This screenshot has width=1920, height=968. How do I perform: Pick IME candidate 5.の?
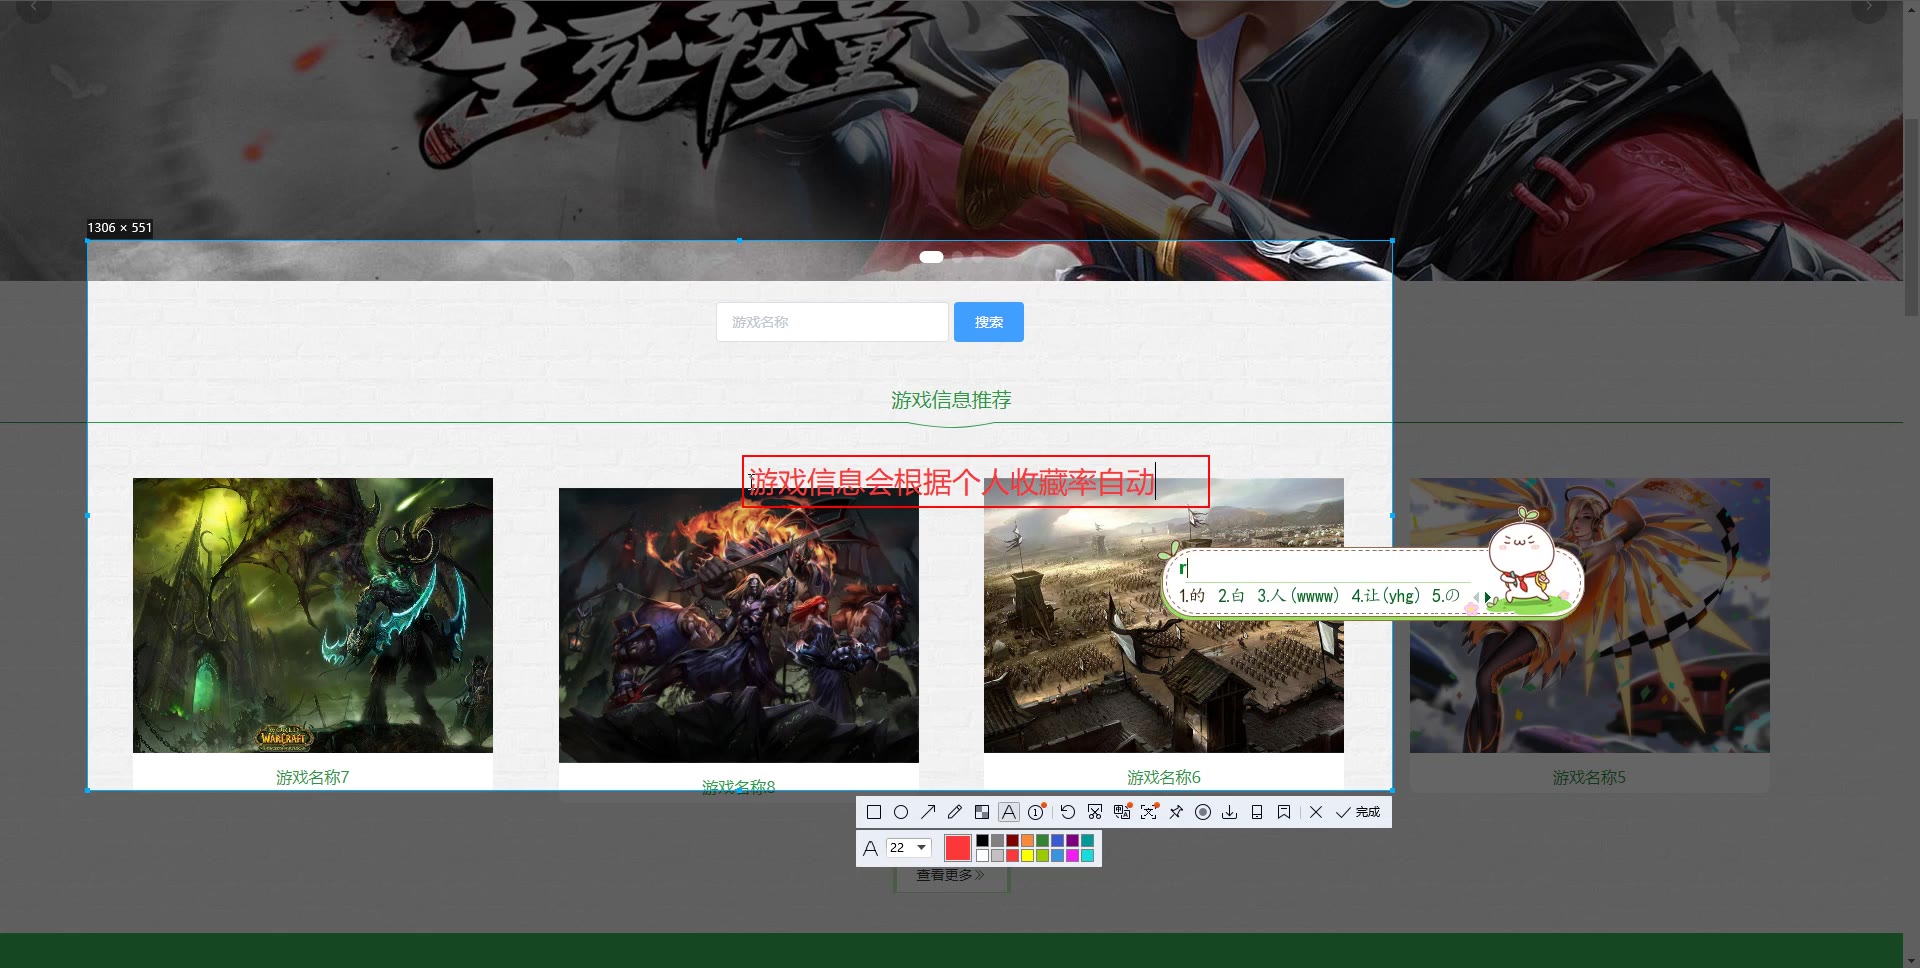[x=1445, y=596]
